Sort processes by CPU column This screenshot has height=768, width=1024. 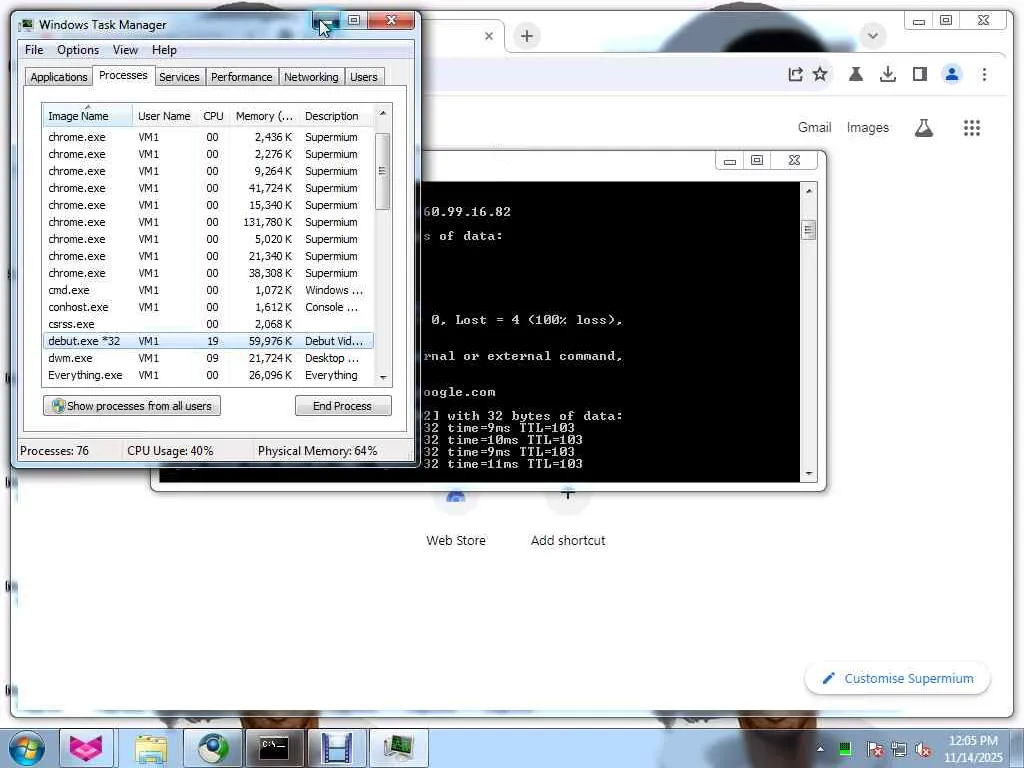tap(213, 116)
